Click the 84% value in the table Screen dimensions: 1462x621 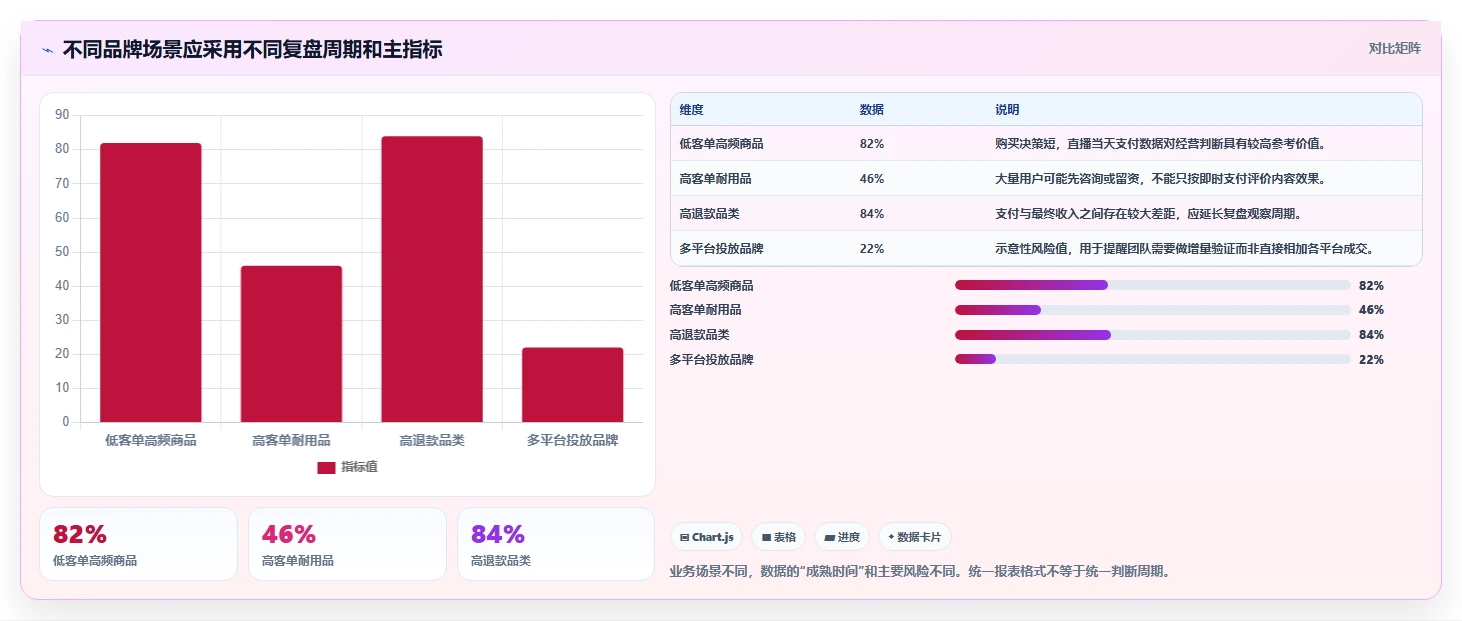[871, 214]
